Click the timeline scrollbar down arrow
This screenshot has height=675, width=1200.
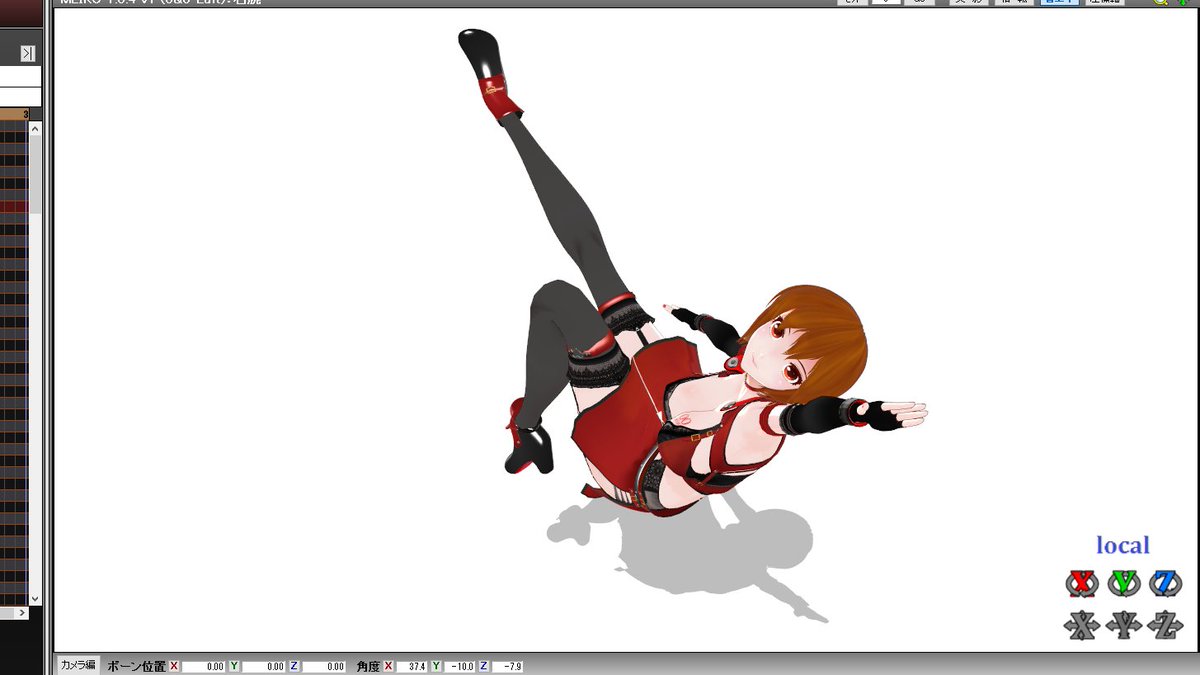pyautogui.click(x=35, y=598)
